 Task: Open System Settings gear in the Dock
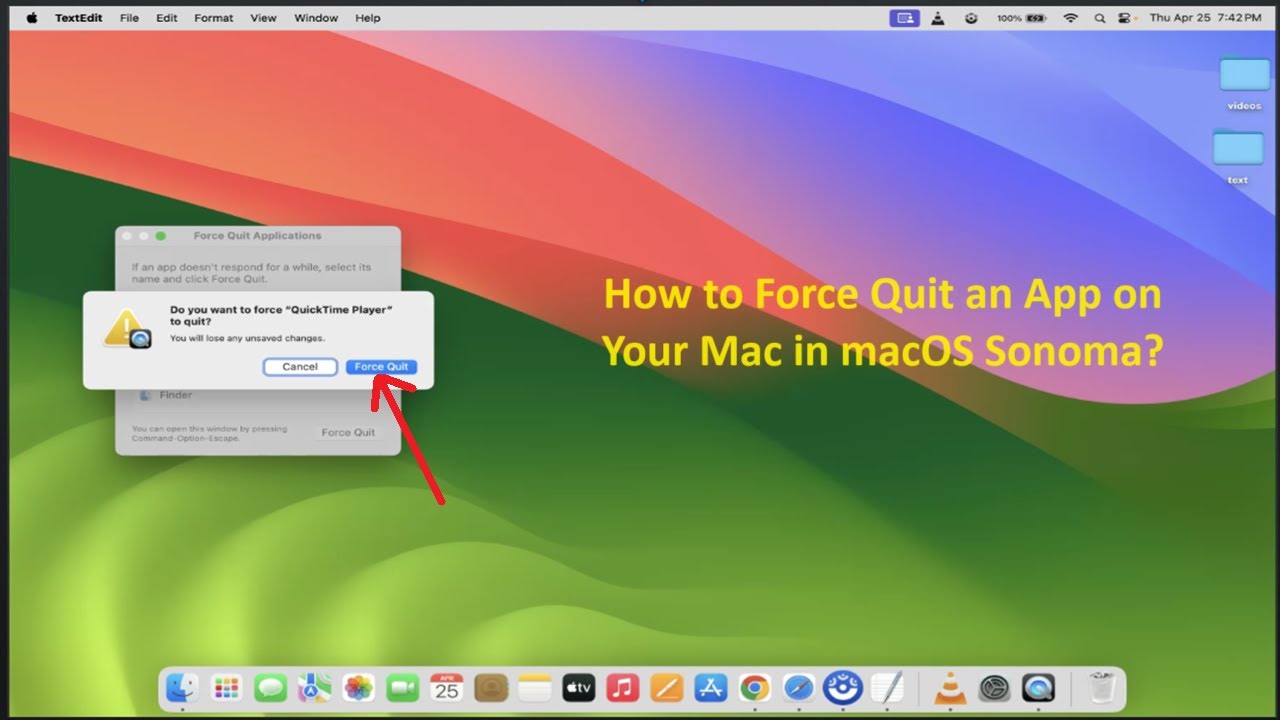click(995, 688)
